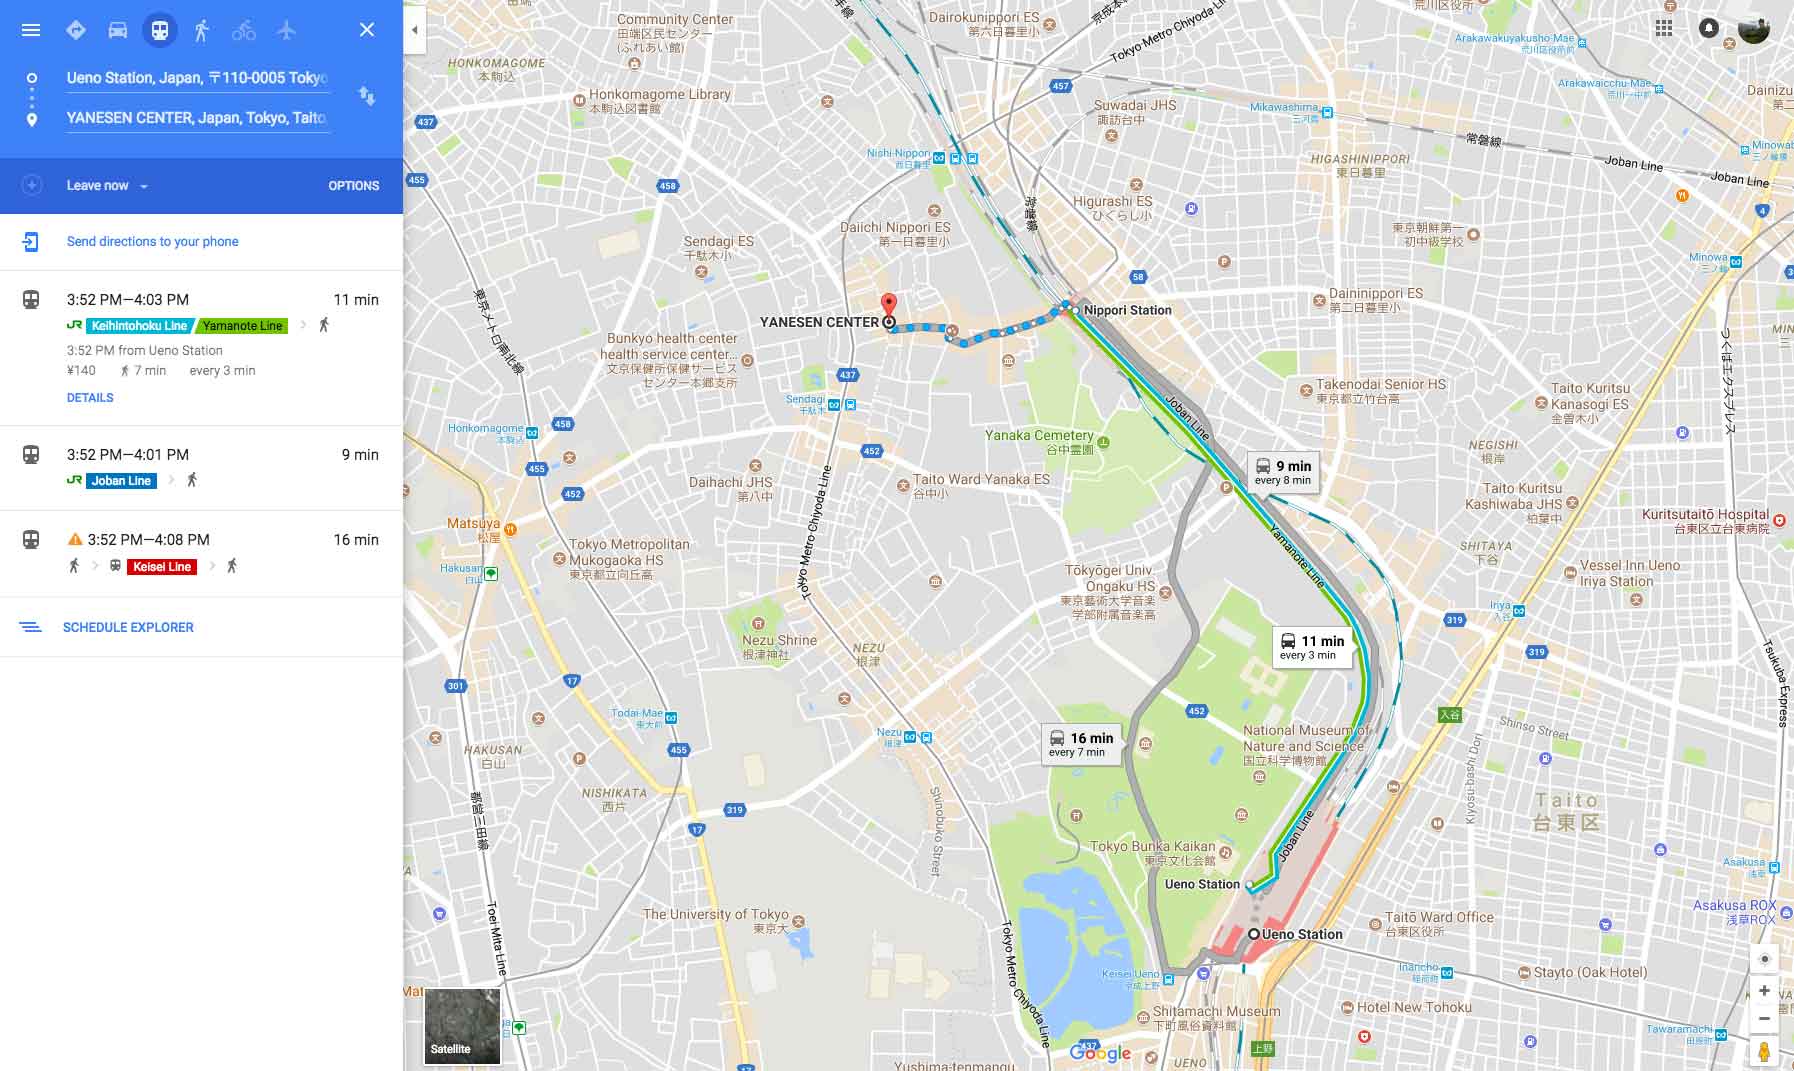
Task: Click the red YANESEN CENTER pin
Action: pos(887,306)
